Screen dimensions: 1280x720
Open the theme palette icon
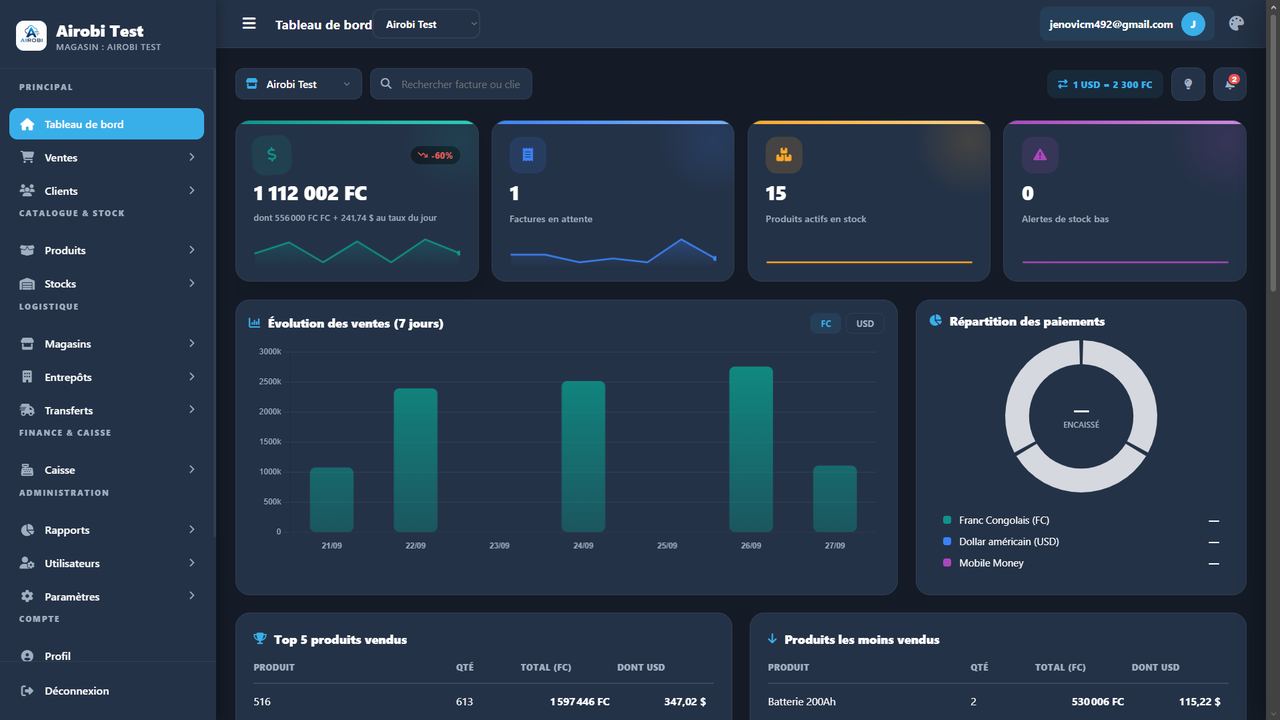pyautogui.click(x=1236, y=24)
